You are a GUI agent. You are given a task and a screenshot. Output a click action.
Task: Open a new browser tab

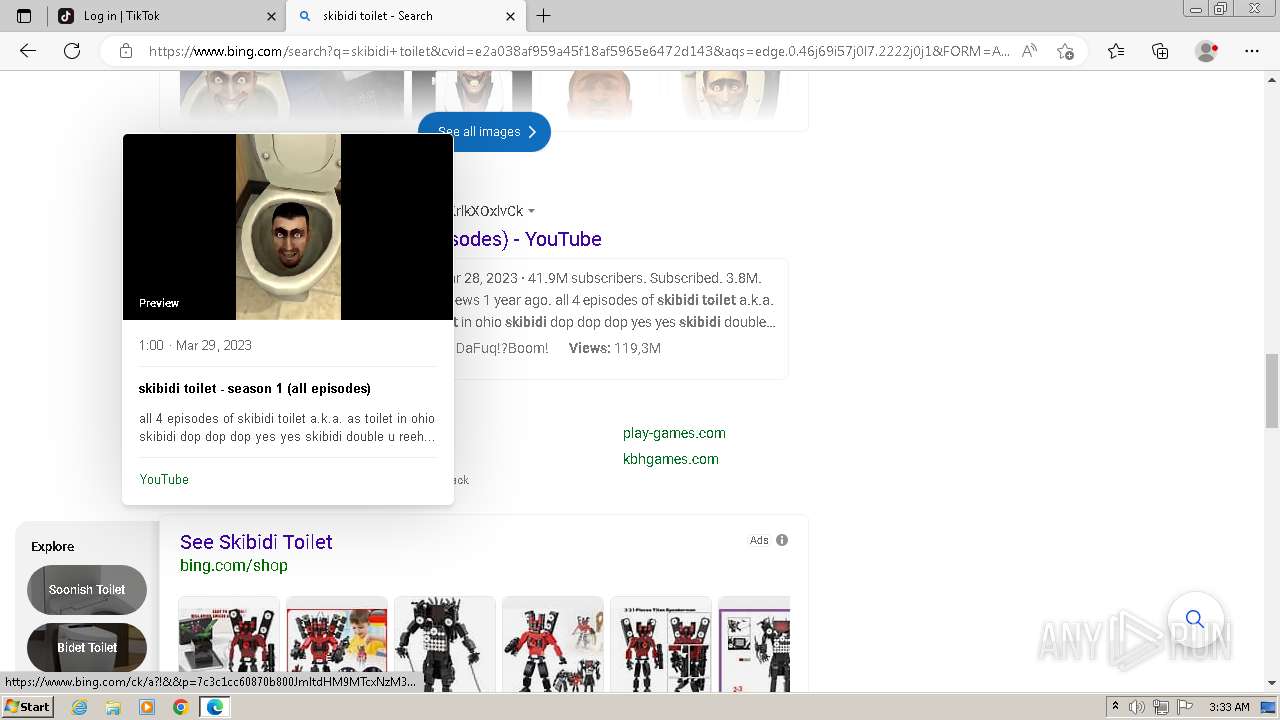(x=544, y=16)
